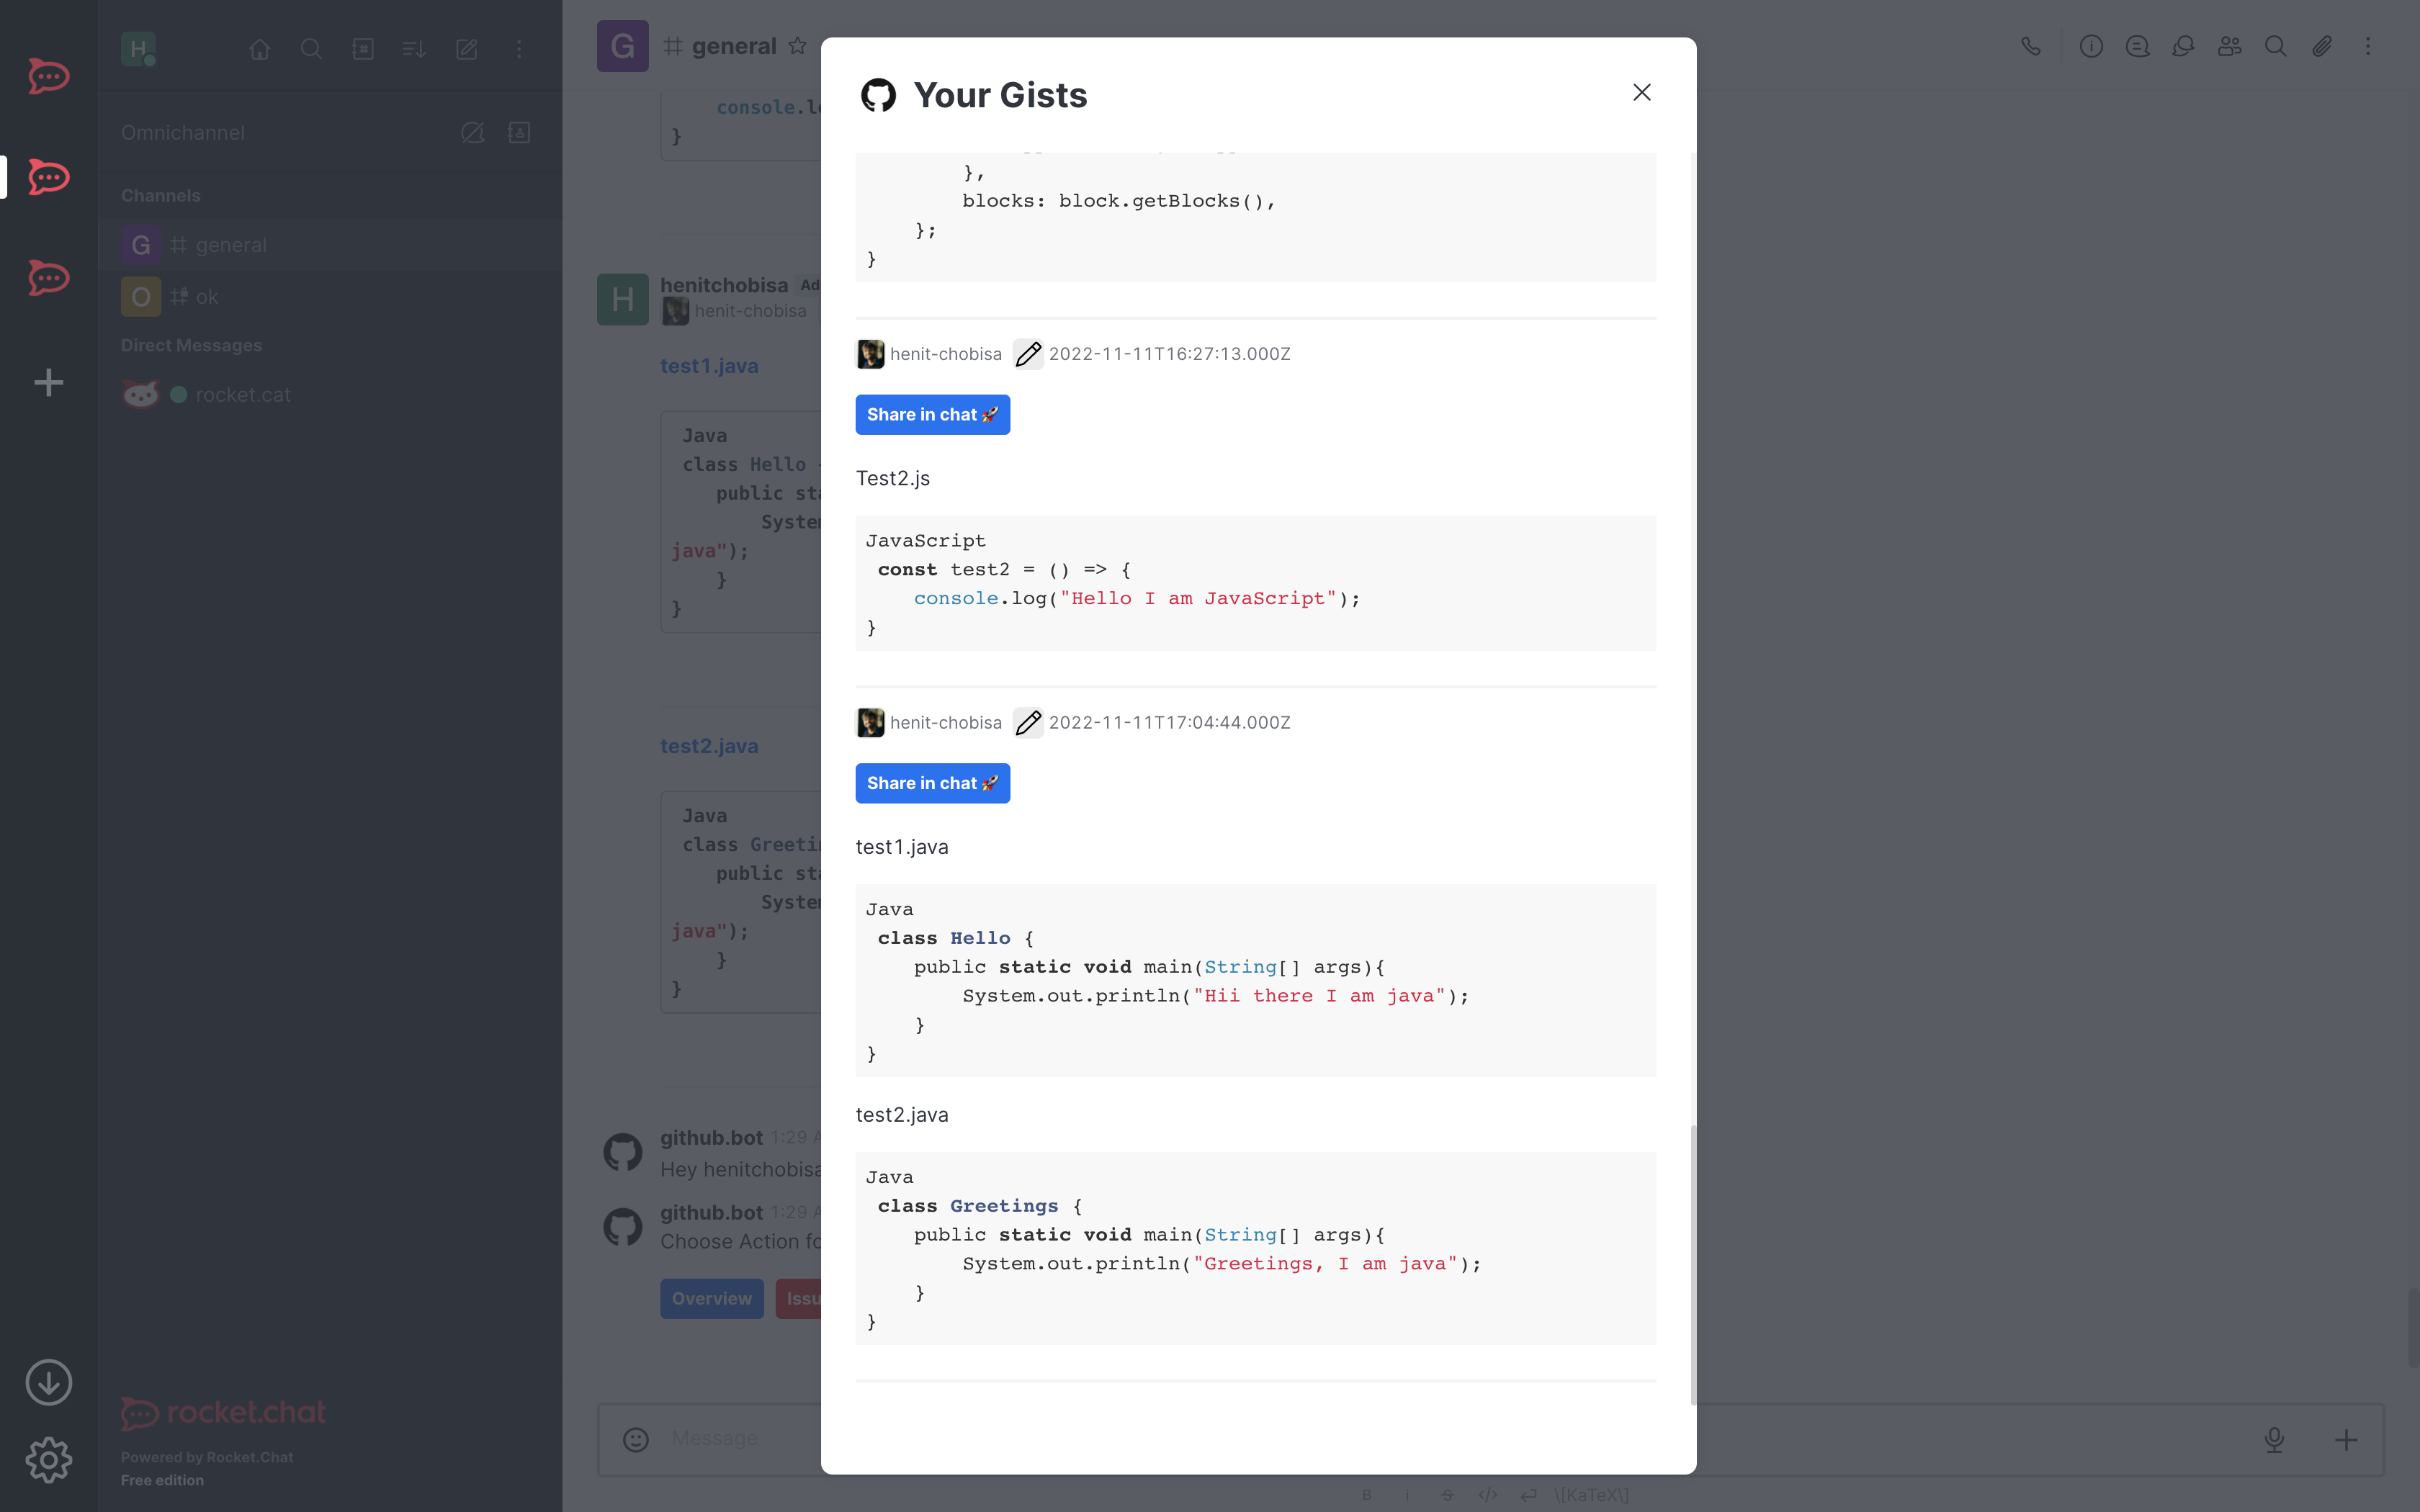The width and height of the screenshot is (2420, 1512).
Task: Open the directory icon in sidebar header
Action: [363, 48]
